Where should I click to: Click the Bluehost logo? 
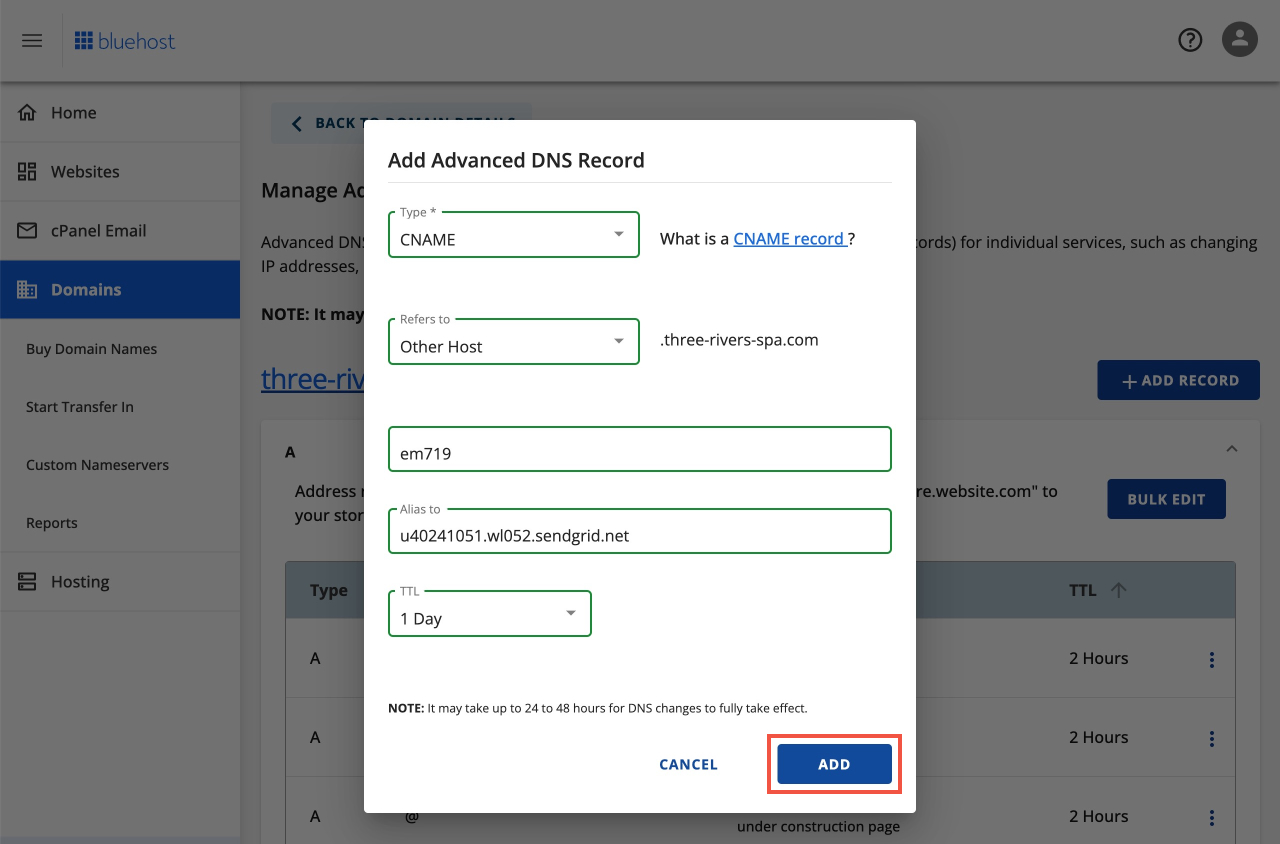(x=124, y=40)
